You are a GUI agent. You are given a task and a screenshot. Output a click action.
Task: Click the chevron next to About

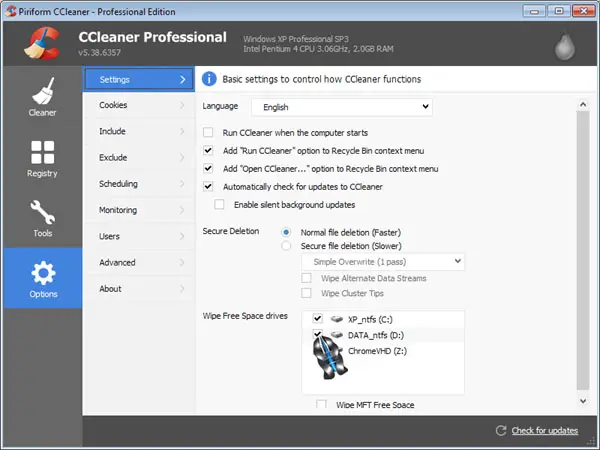pos(182,289)
